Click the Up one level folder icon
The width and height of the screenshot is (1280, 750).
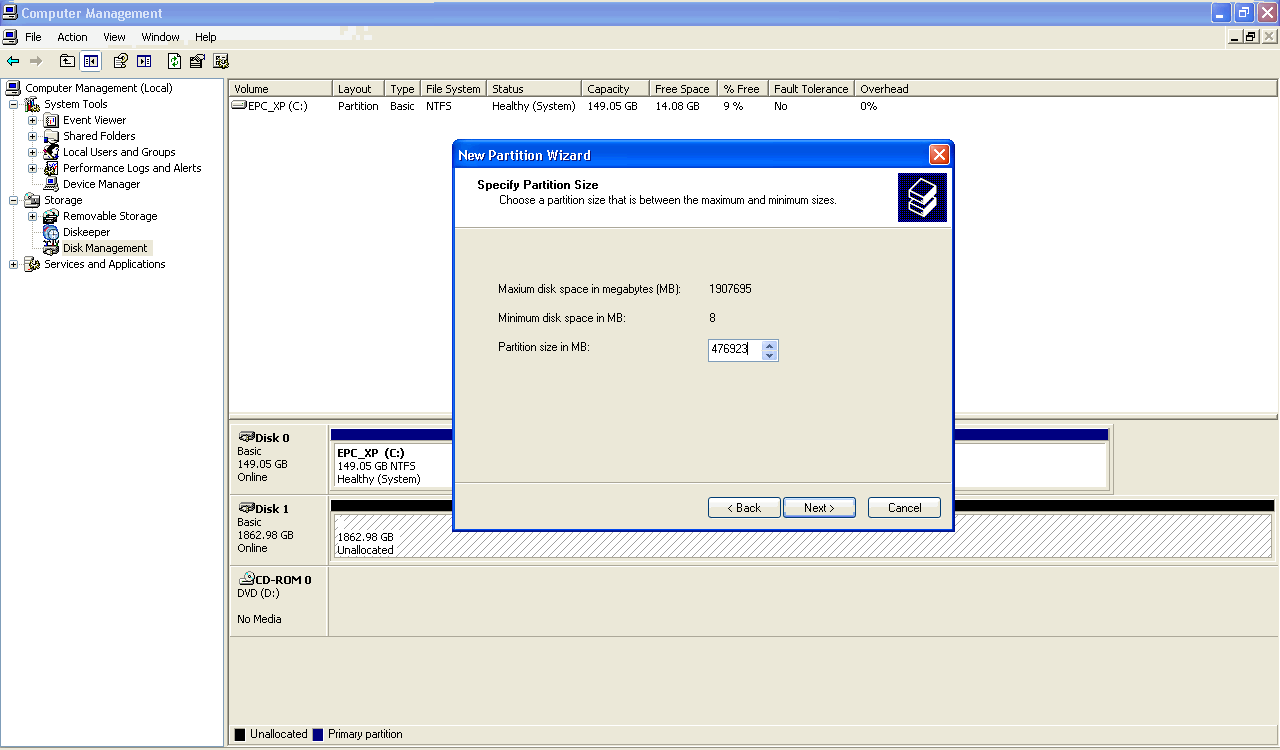point(67,61)
